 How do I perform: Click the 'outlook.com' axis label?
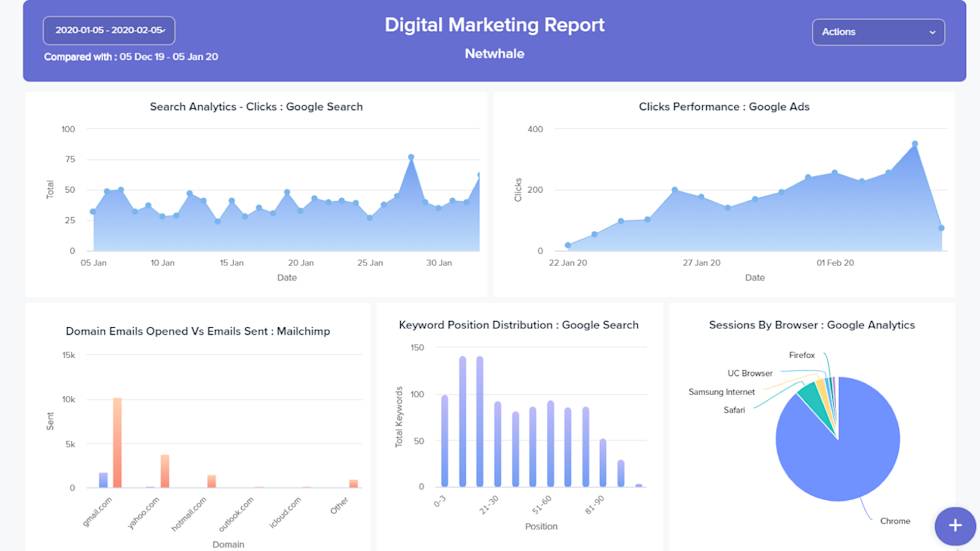coord(236,514)
